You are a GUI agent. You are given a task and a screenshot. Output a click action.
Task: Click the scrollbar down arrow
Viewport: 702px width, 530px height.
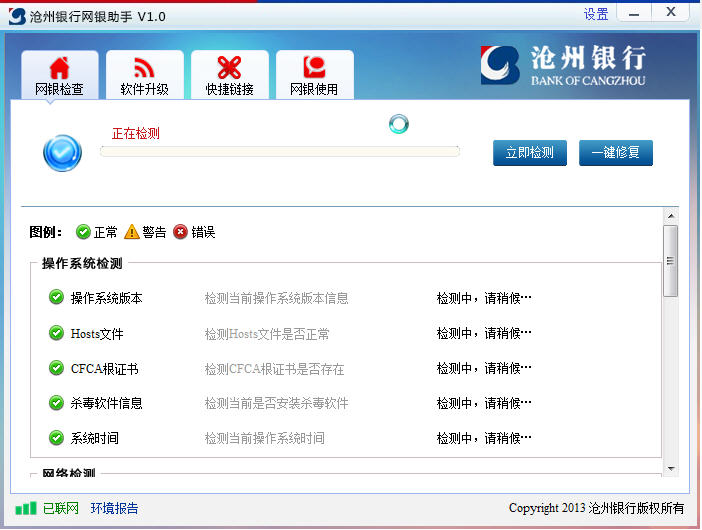tap(671, 468)
